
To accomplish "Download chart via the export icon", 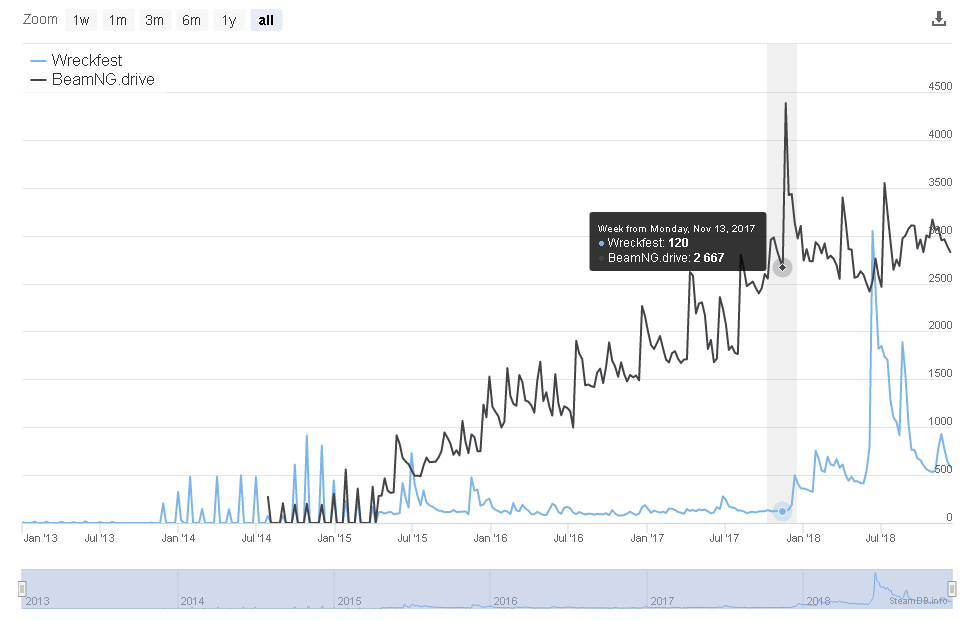I will point(938,19).
